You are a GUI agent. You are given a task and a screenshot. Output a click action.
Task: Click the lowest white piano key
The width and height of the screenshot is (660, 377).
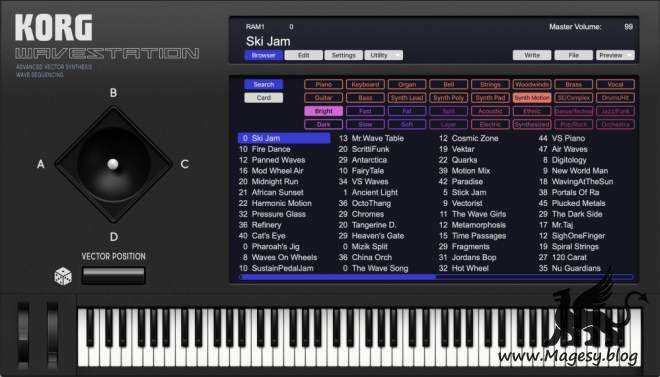click(82, 356)
